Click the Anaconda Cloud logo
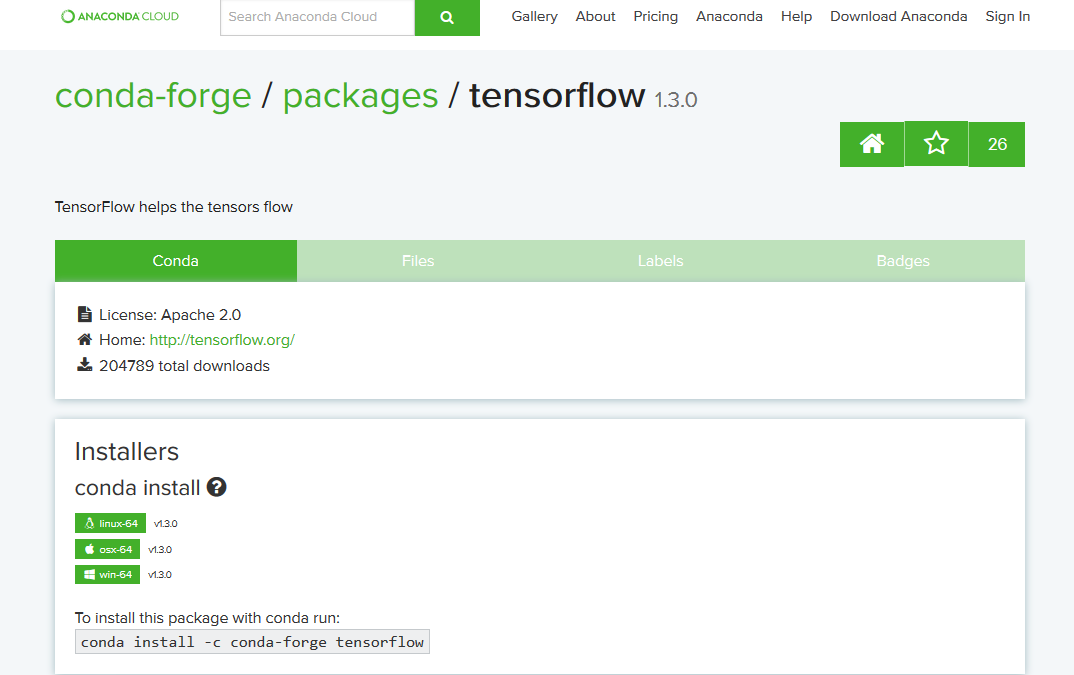 120,16
